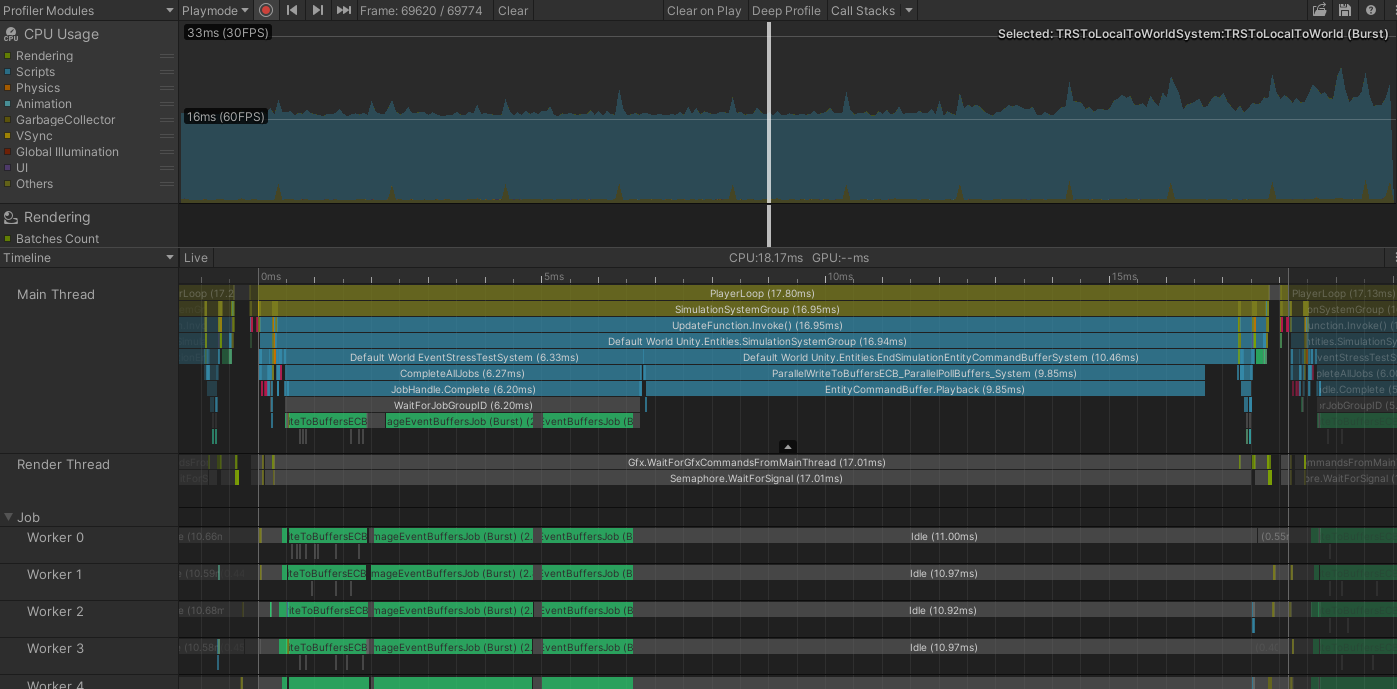
Task: Go to the previous frame
Action: 291,10
